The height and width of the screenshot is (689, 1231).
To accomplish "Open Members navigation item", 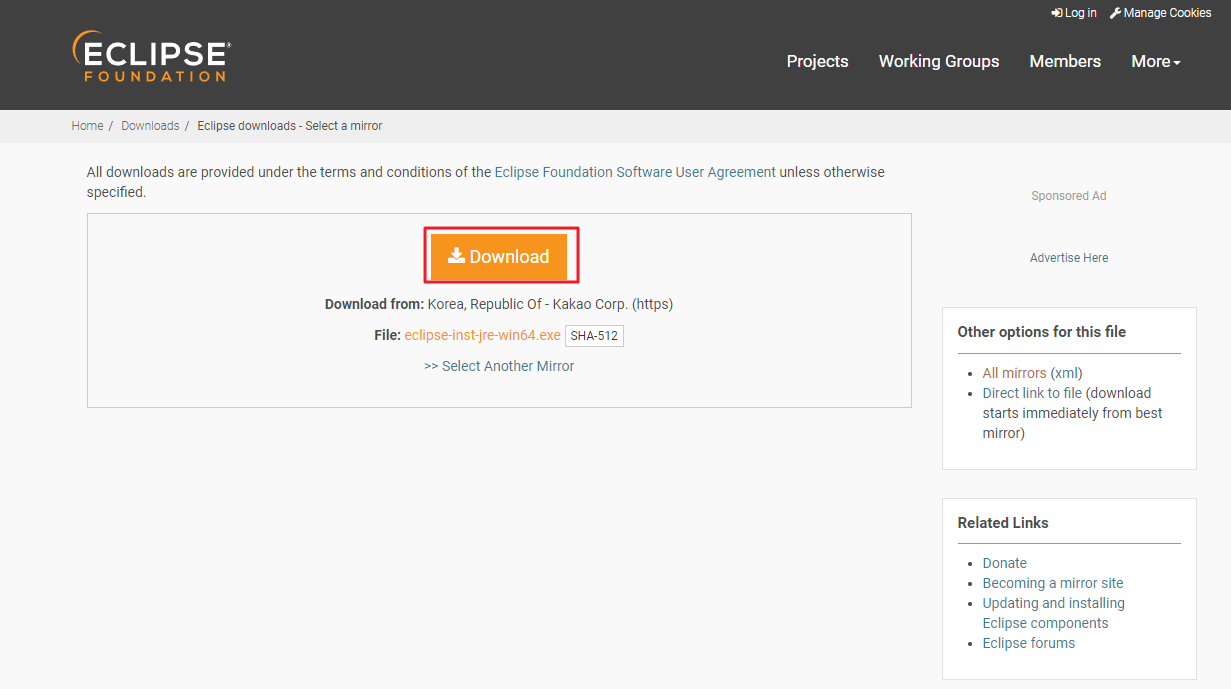I will (1065, 61).
